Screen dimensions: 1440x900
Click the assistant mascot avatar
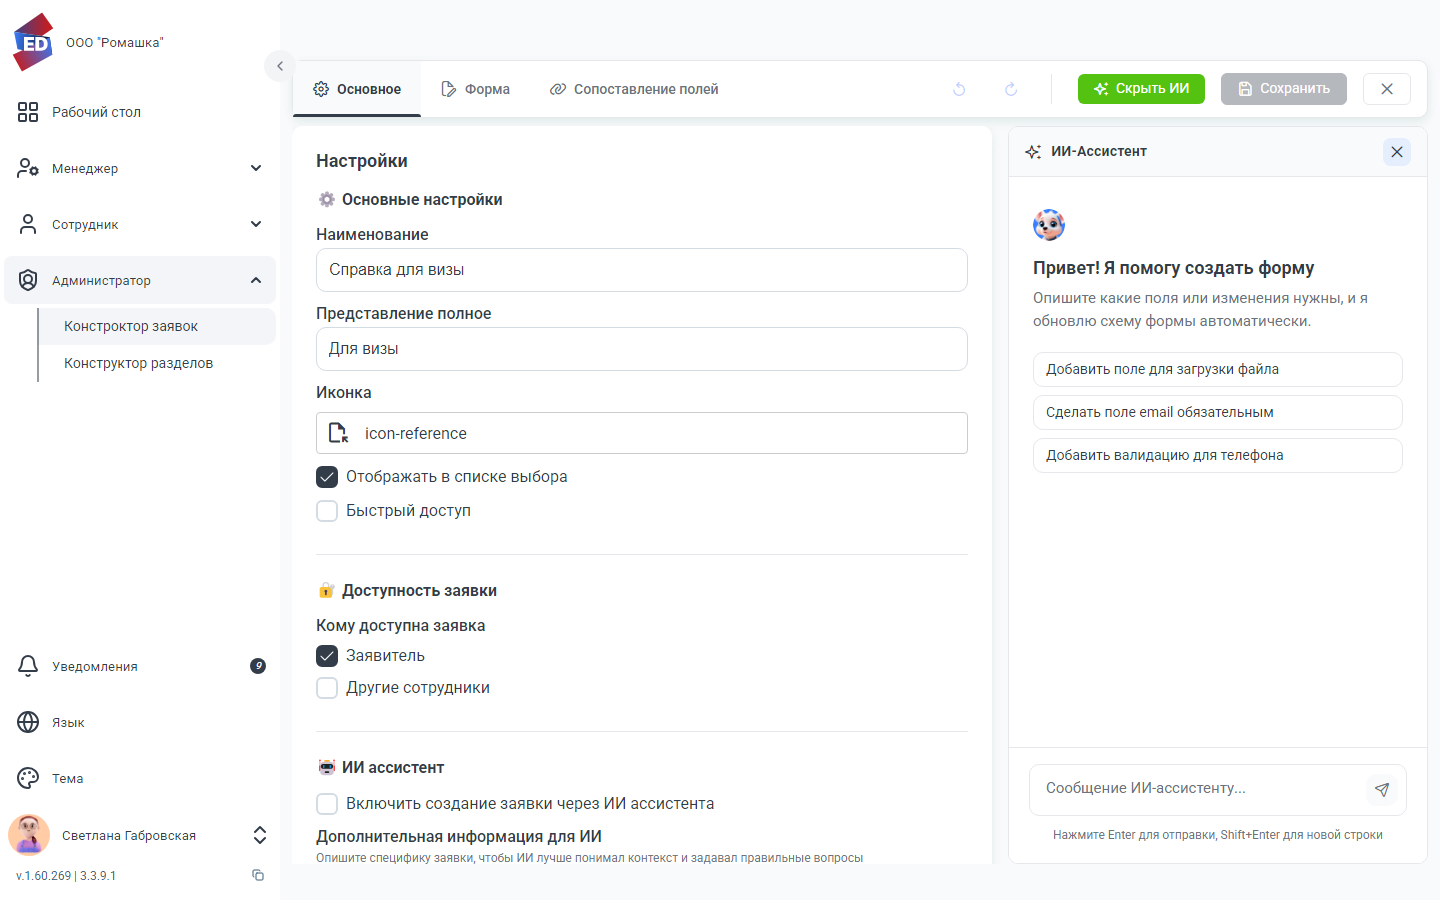point(1049,225)
